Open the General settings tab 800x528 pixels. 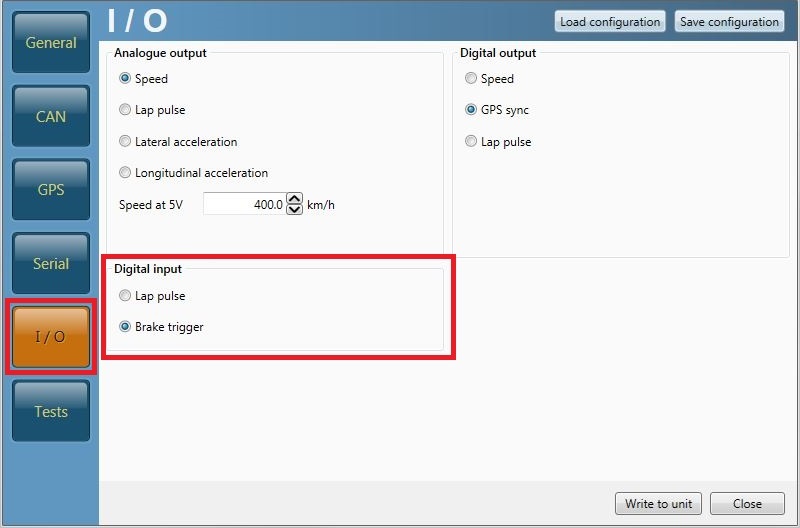click(51, 44)
